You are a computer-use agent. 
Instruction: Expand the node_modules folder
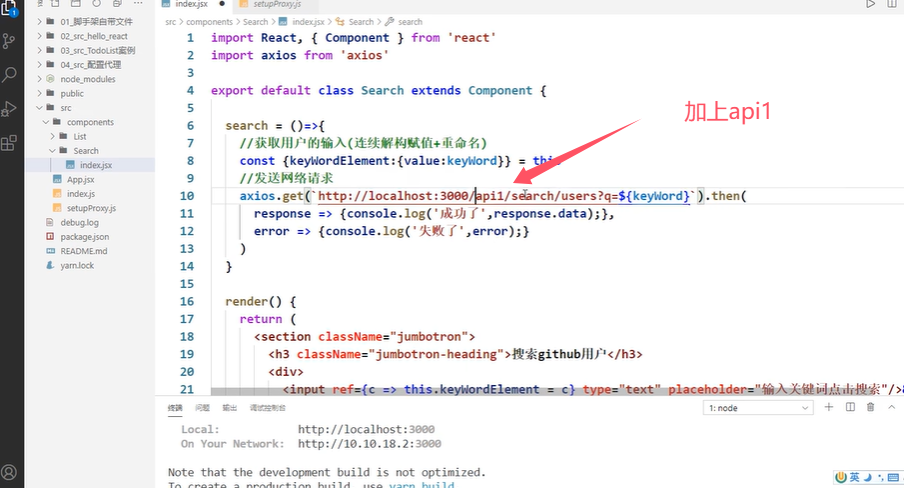click(x=89, y=79)
